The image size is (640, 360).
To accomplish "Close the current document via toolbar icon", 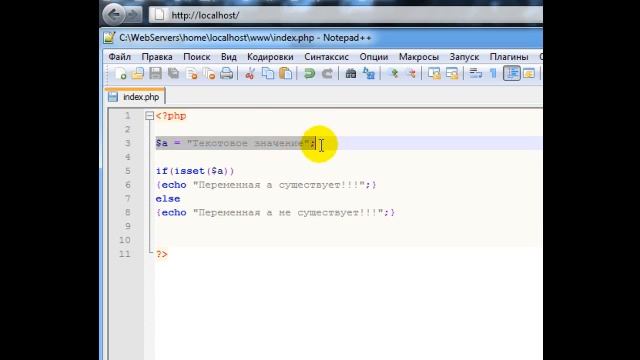I will pyautogui.click(x=191, y=73).
